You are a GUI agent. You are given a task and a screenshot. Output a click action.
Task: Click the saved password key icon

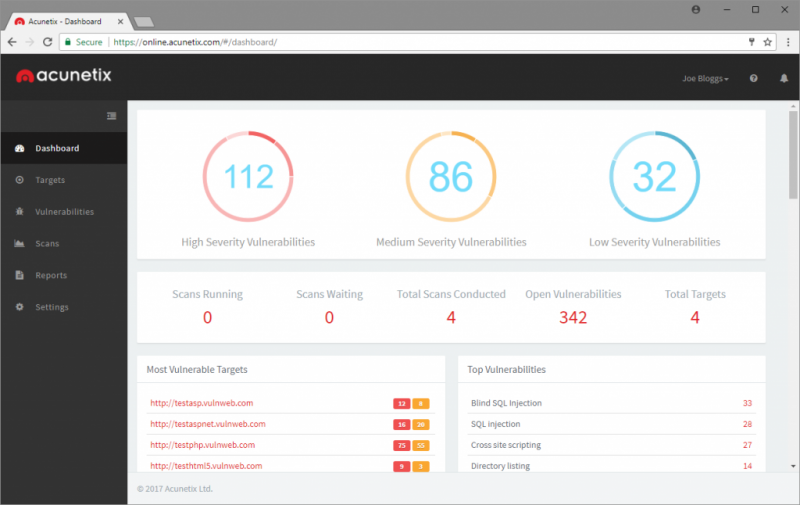[x=752, y=42]
